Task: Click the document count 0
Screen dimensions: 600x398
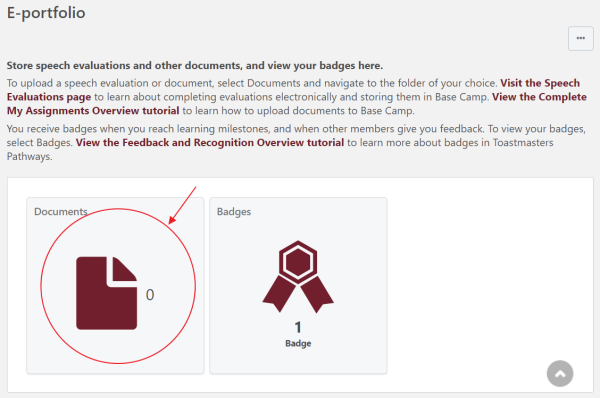Action: click(x=150, y=295)
